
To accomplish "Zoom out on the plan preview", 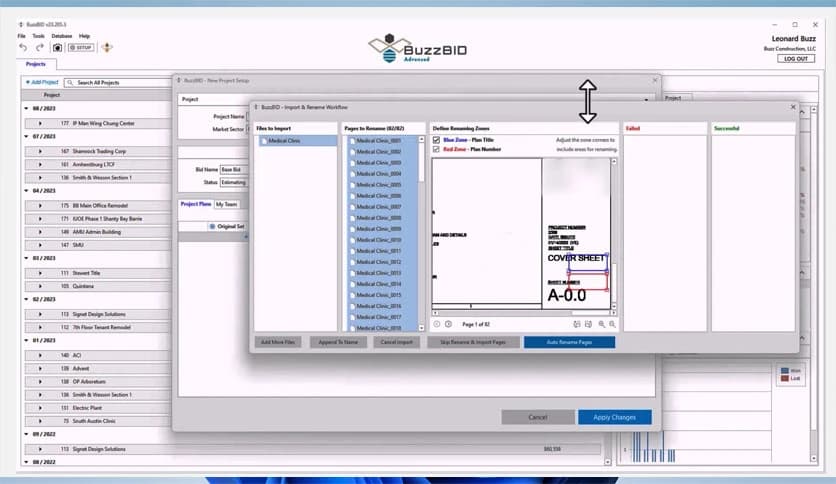I will pos(612,324).
